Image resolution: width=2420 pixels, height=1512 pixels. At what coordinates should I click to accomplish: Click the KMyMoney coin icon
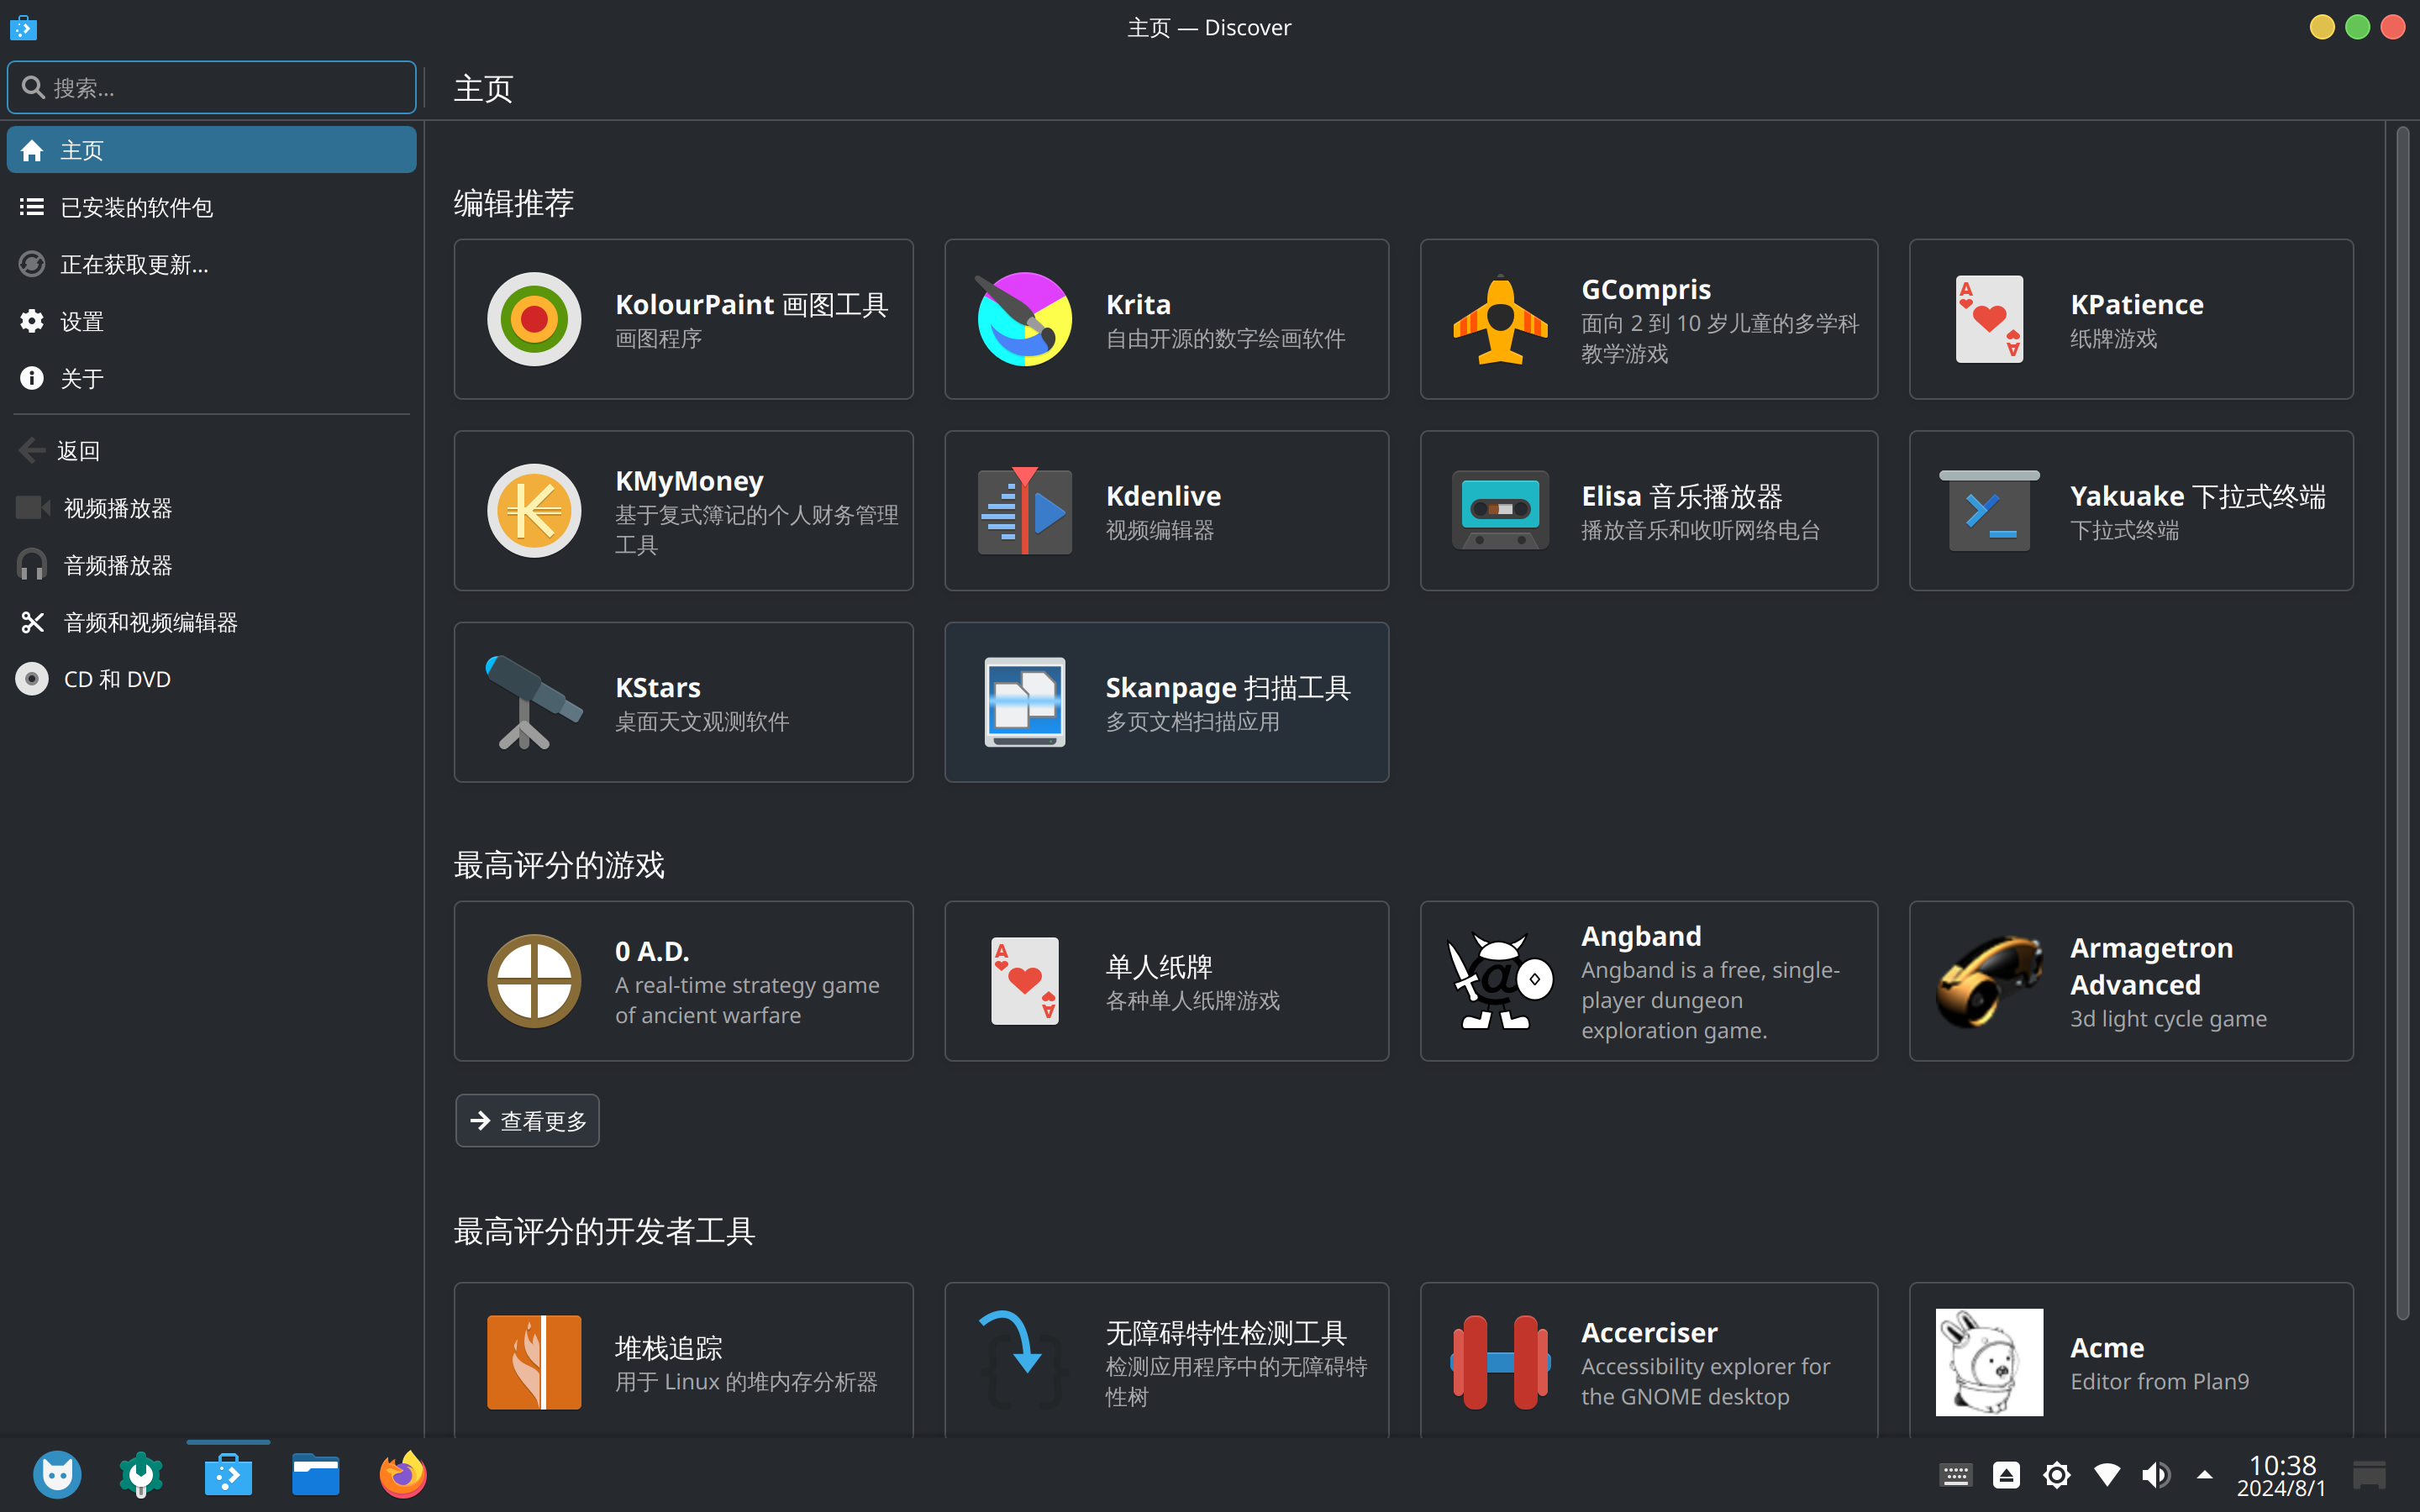click(534, 511)
